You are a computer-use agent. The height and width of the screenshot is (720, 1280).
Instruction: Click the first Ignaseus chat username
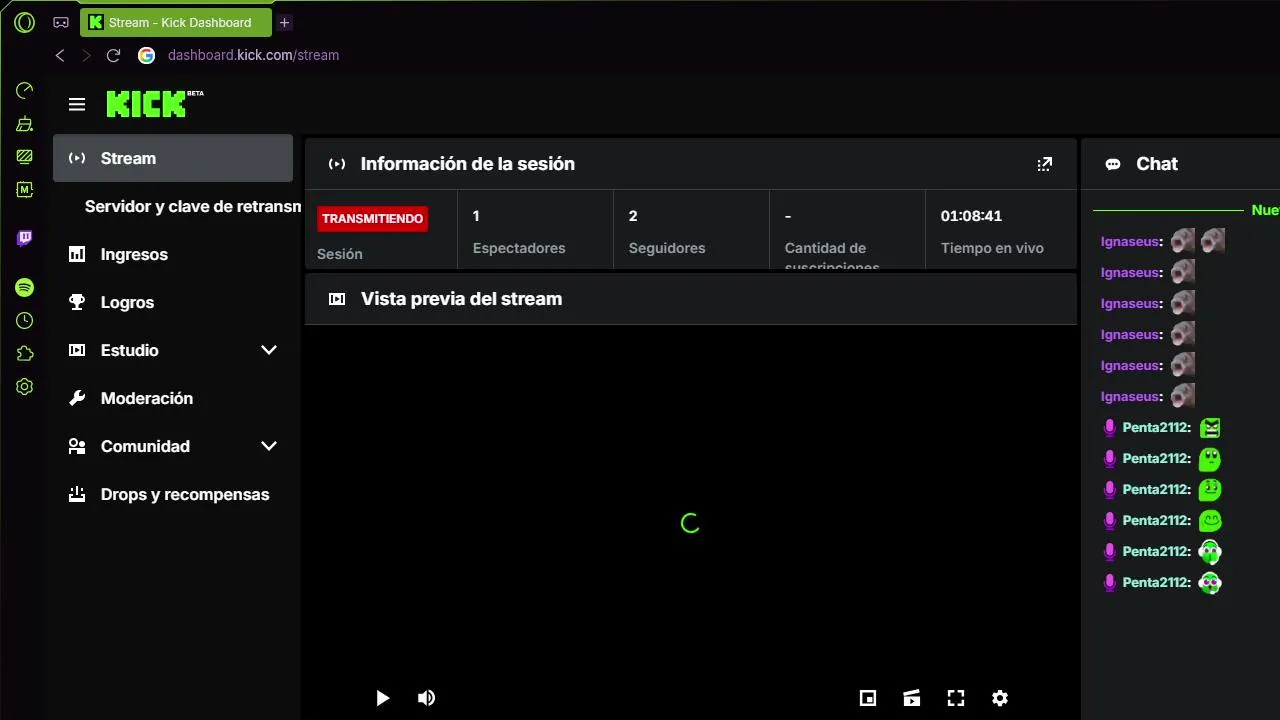coord(1131,241)
